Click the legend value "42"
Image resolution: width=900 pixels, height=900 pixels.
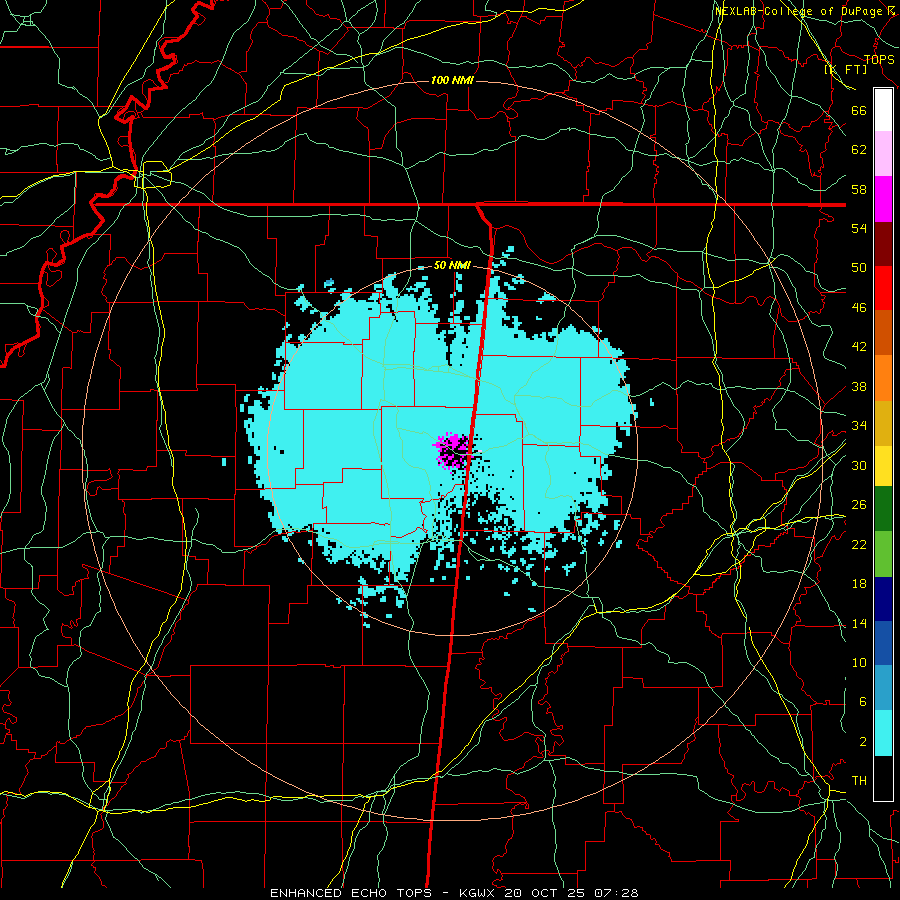pos(859,347)
